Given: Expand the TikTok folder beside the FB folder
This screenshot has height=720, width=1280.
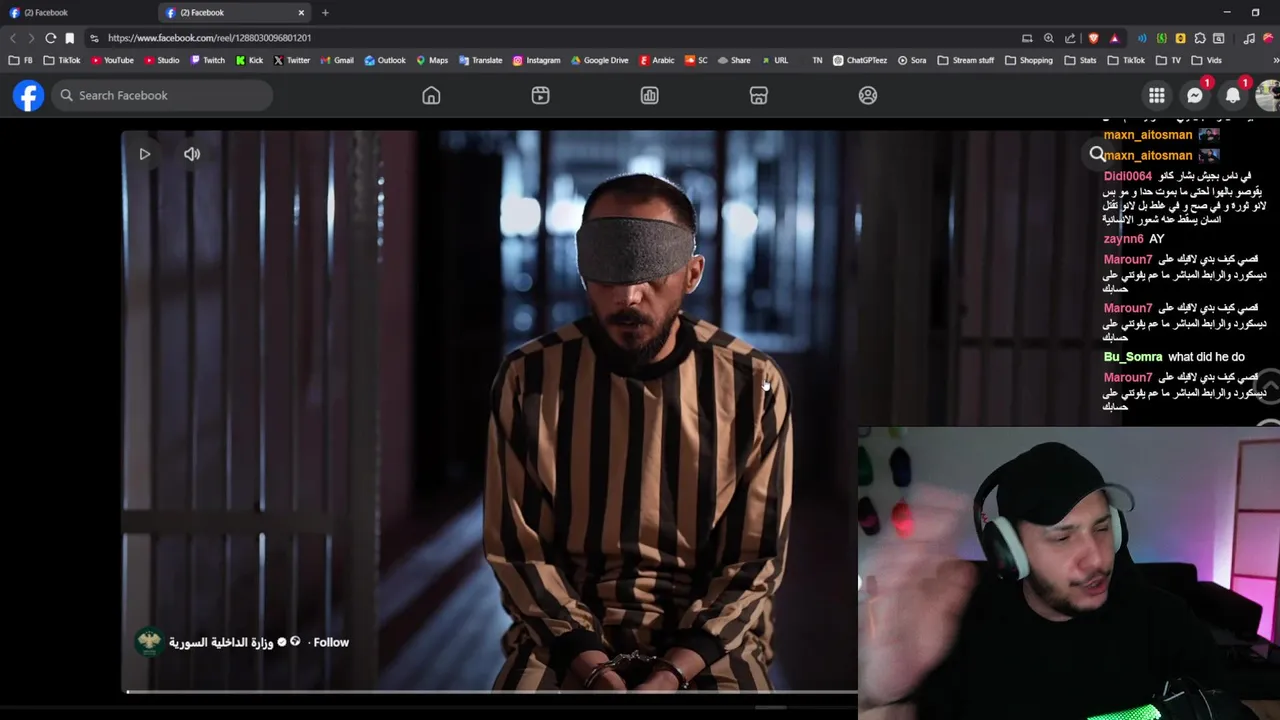Looking at the screenshot, I should pos(62,60).
